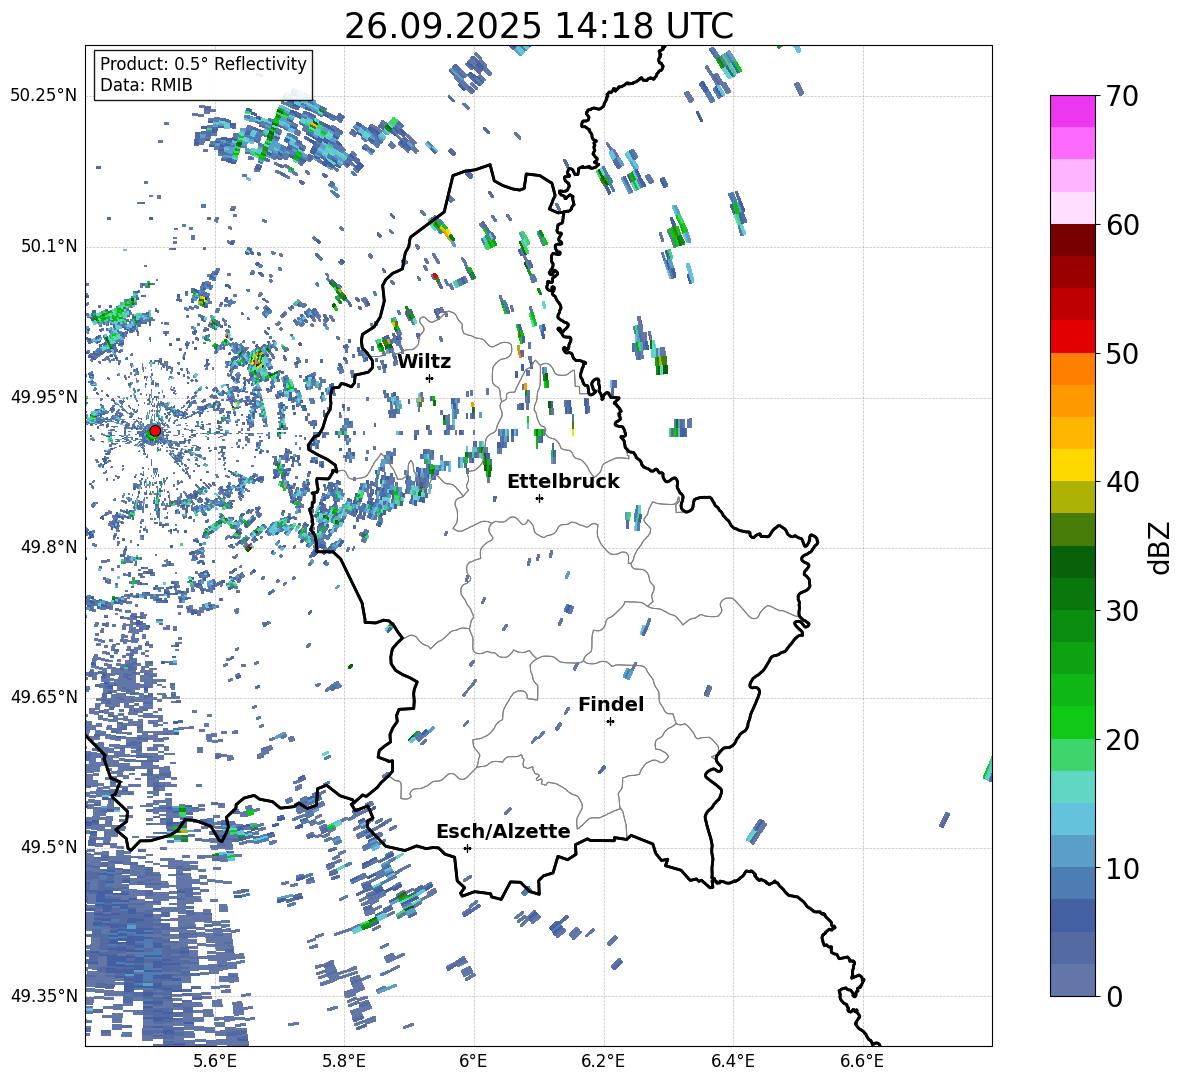Click the 49.8°N latitude label
This screenshot has width=1184, height=1081.
[49, 547]
